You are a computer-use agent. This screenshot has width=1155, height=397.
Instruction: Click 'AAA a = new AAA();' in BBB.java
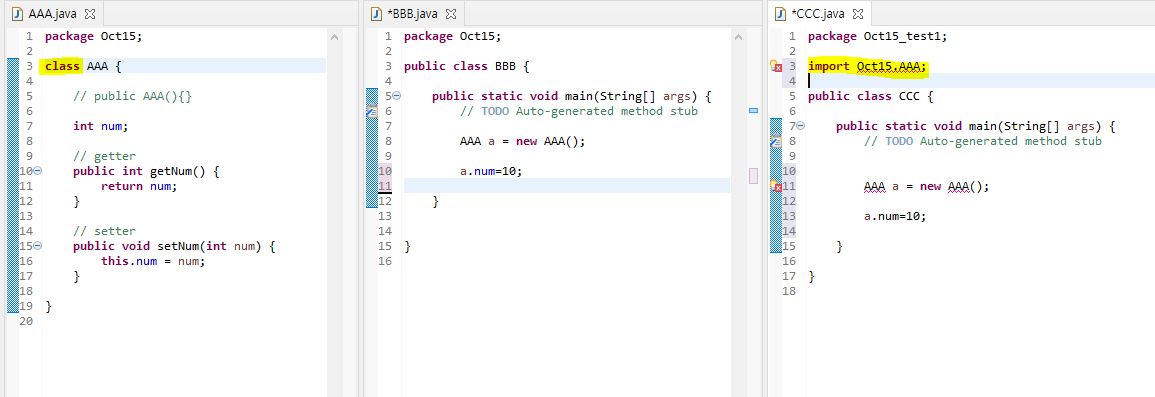tap(522, 141)
